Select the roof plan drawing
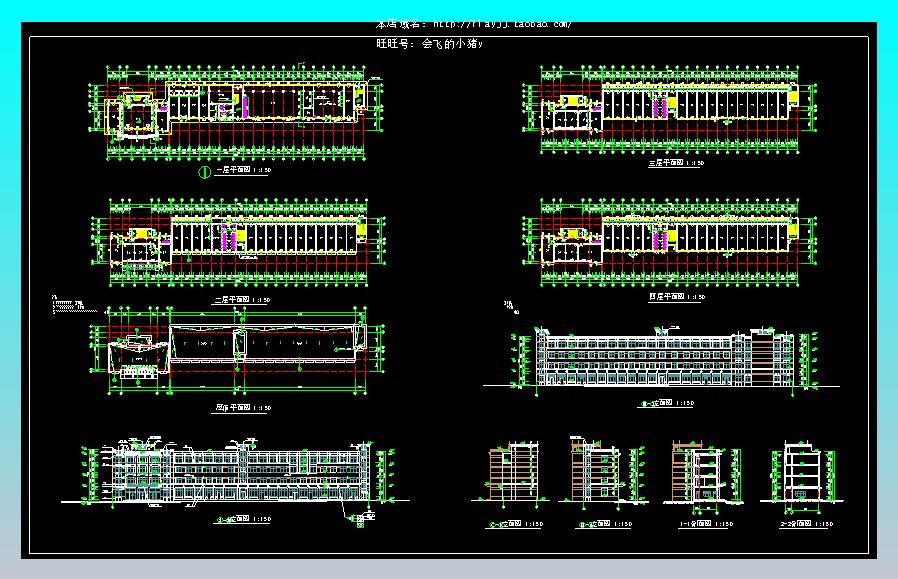 click(x=238, y=351)
